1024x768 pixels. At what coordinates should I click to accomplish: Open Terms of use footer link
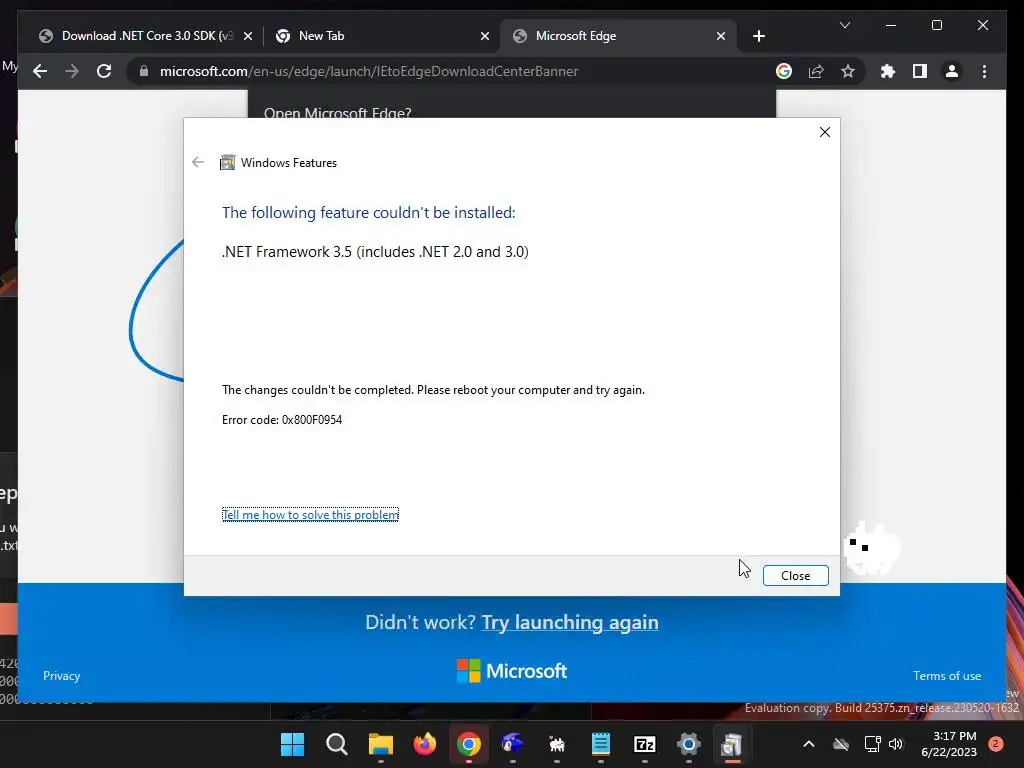(947, 676)
